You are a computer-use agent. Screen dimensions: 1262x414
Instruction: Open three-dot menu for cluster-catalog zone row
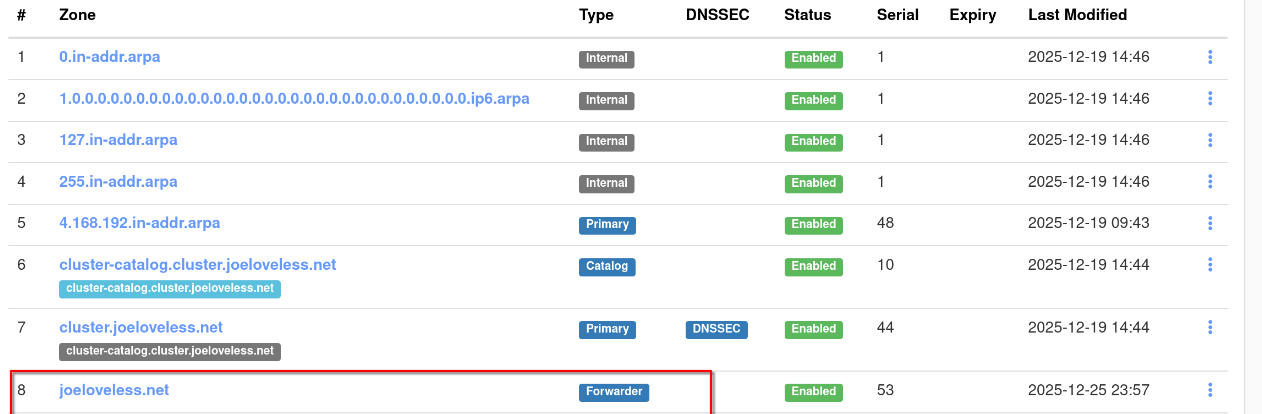[1210, 265]
